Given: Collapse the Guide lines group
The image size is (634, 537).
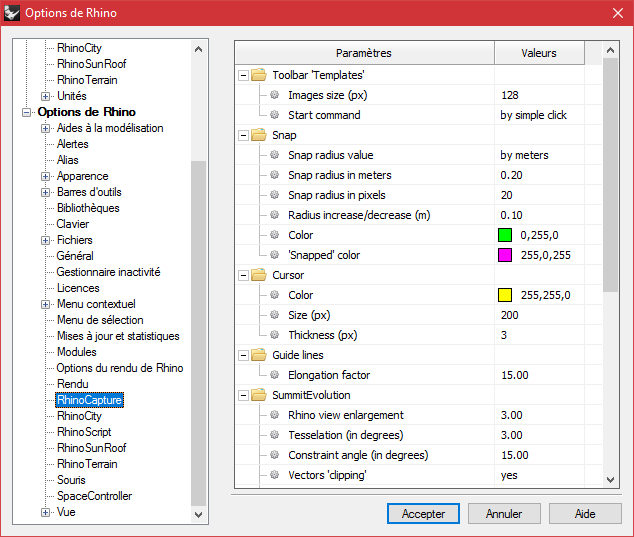Looking at the screenshot, I should (243, 355).
